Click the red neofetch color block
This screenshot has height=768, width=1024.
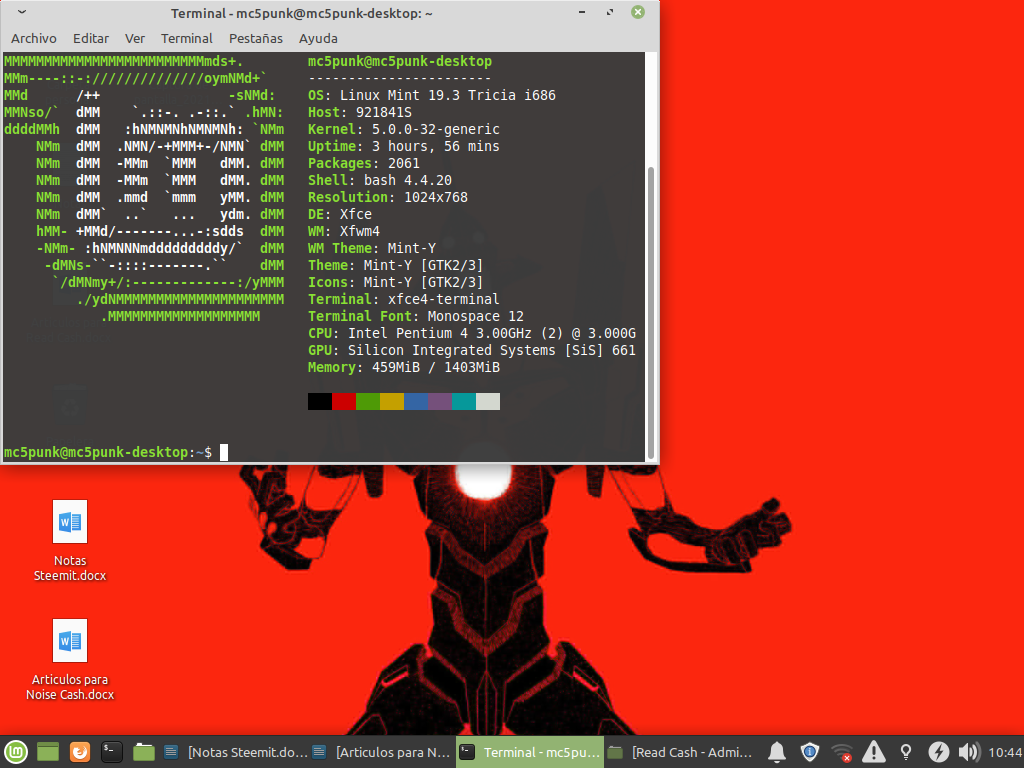point(344,401)
